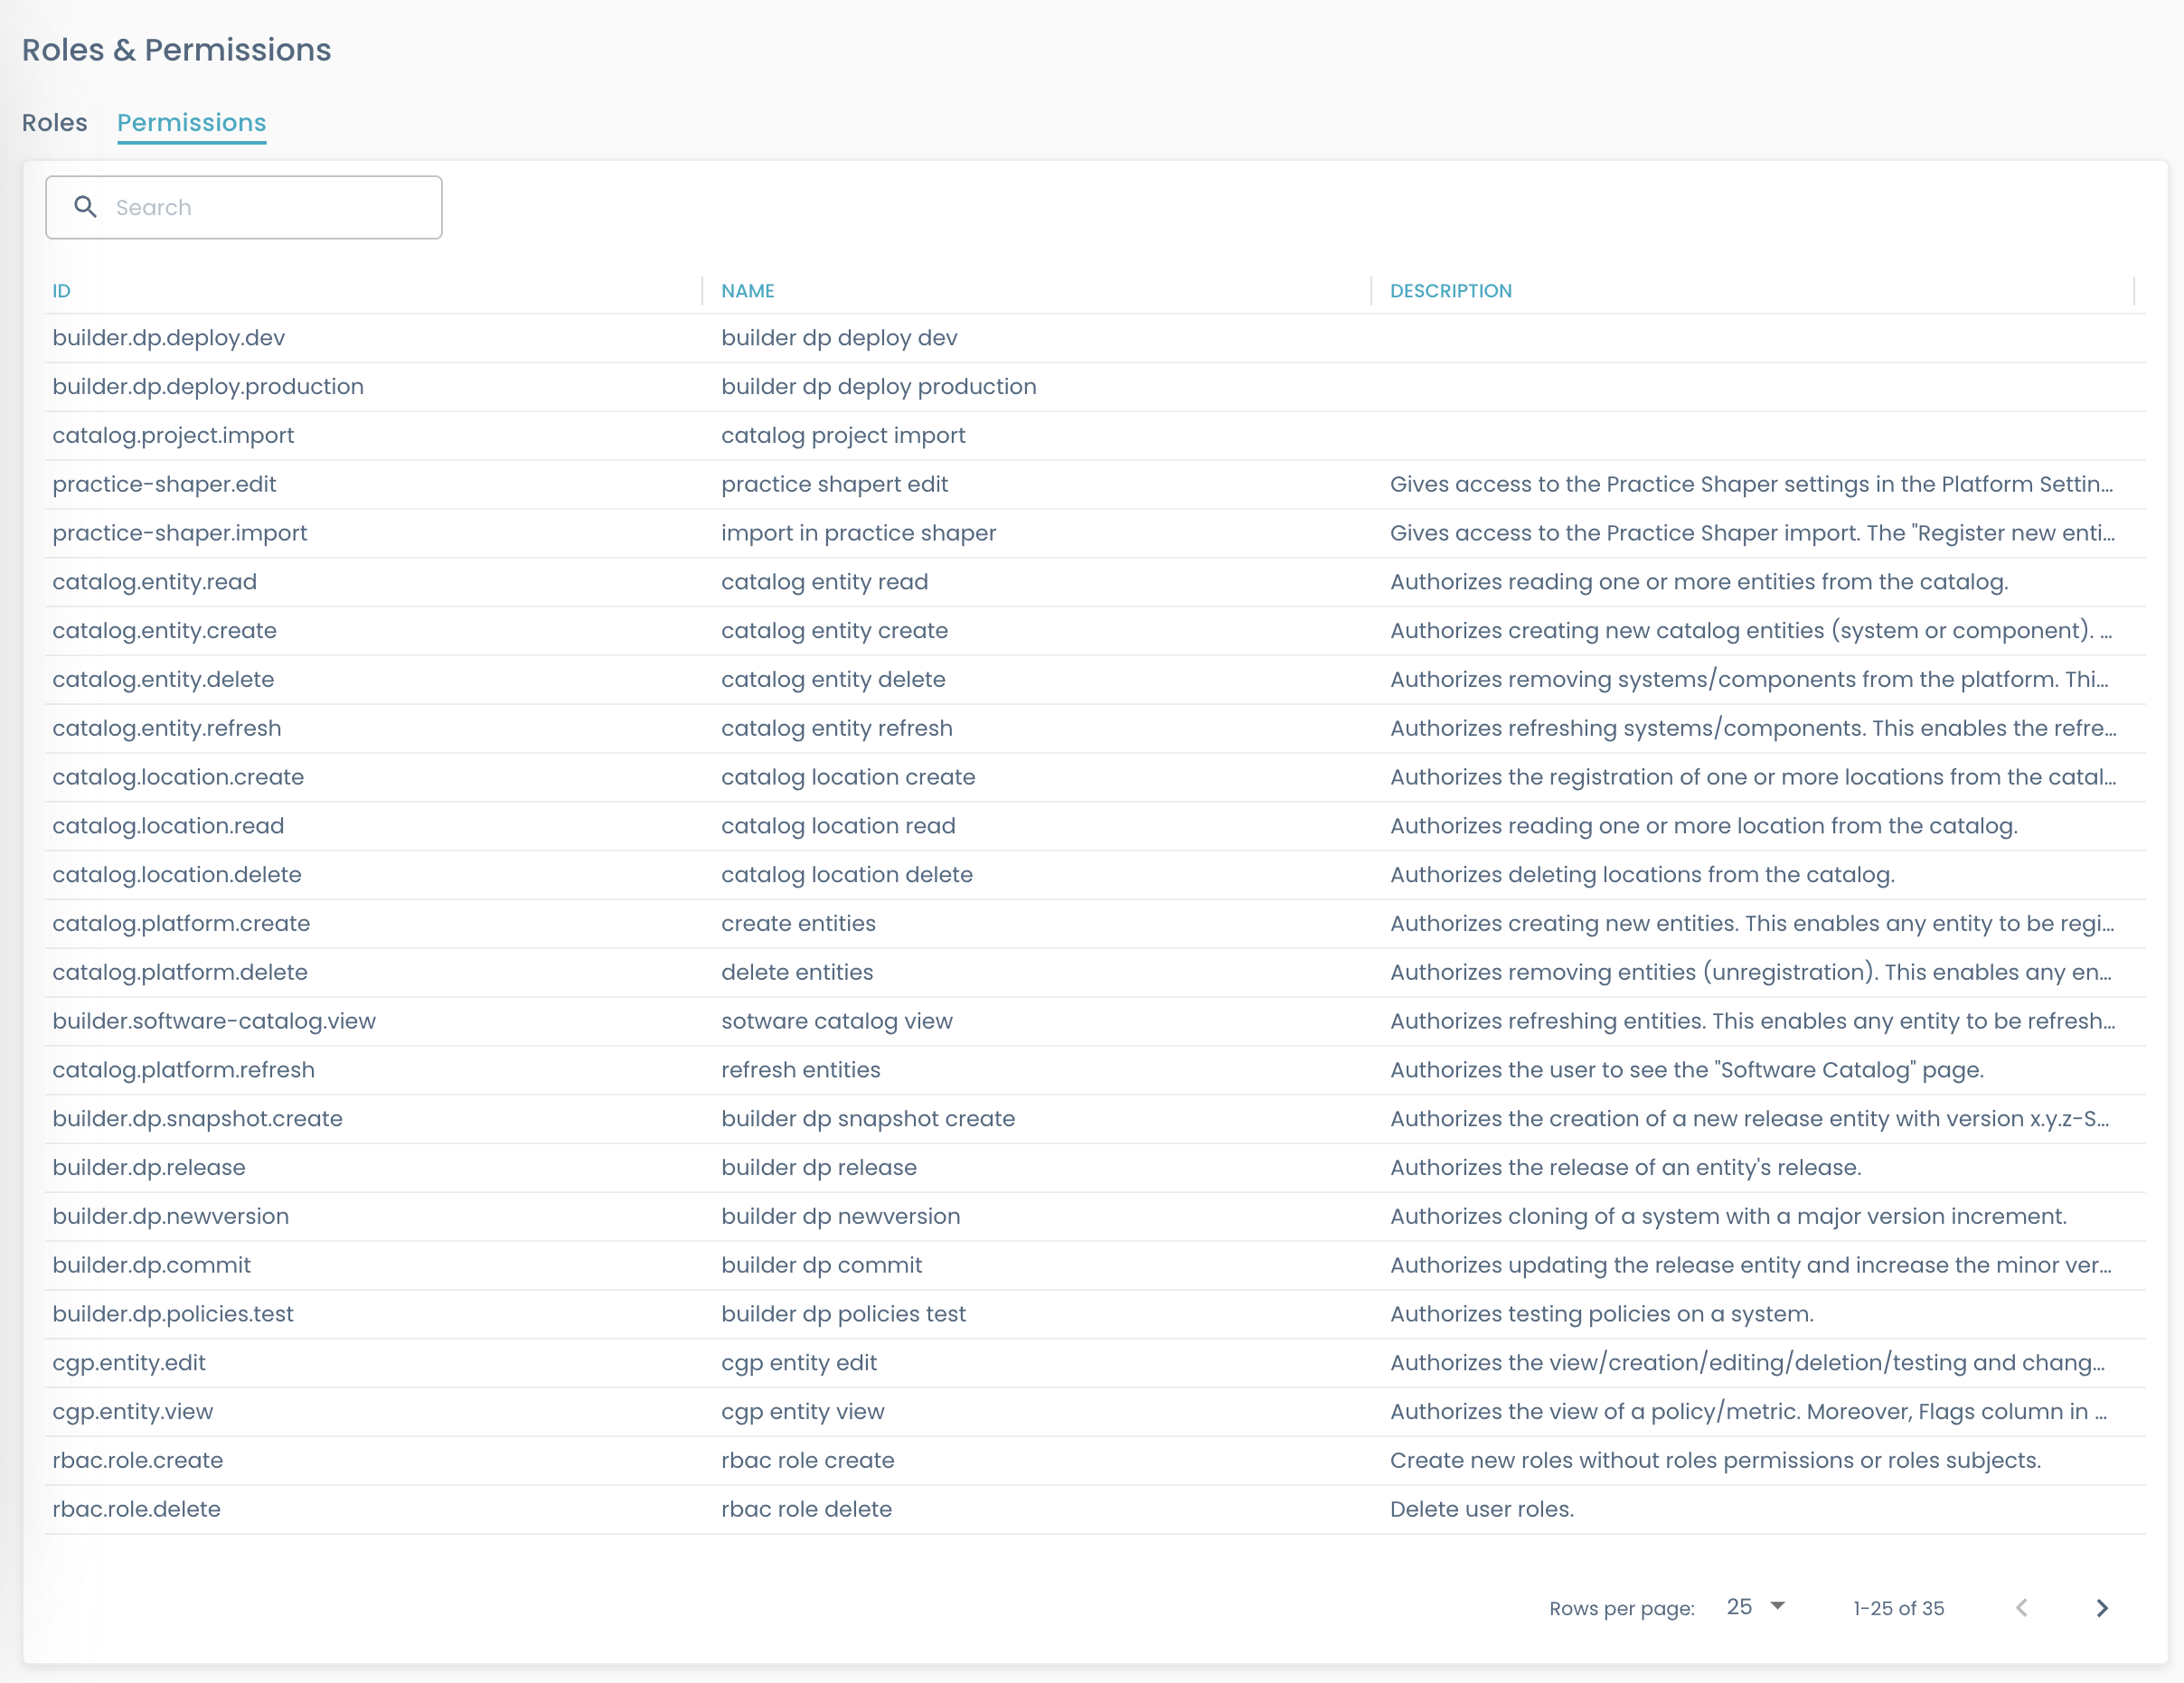Select the builder.dp.snapshot.create permission row
This screenshot has height=1683, width=2184.
[x=197, y=1118]
